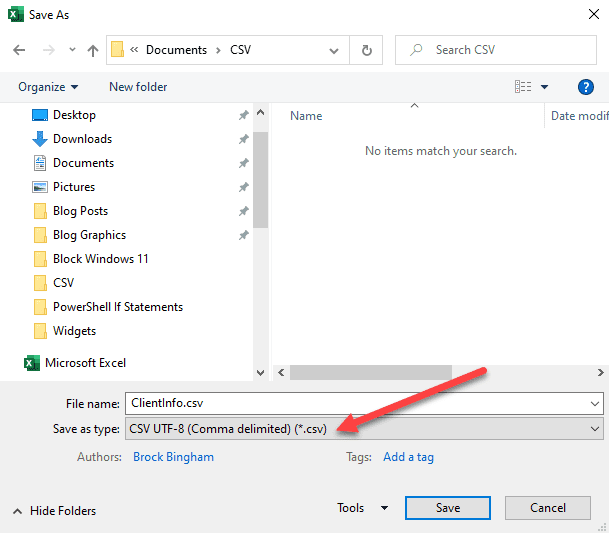Click navigation pane scroll up arrow
This screenshot has height=533, width=609.
point(261,113)
